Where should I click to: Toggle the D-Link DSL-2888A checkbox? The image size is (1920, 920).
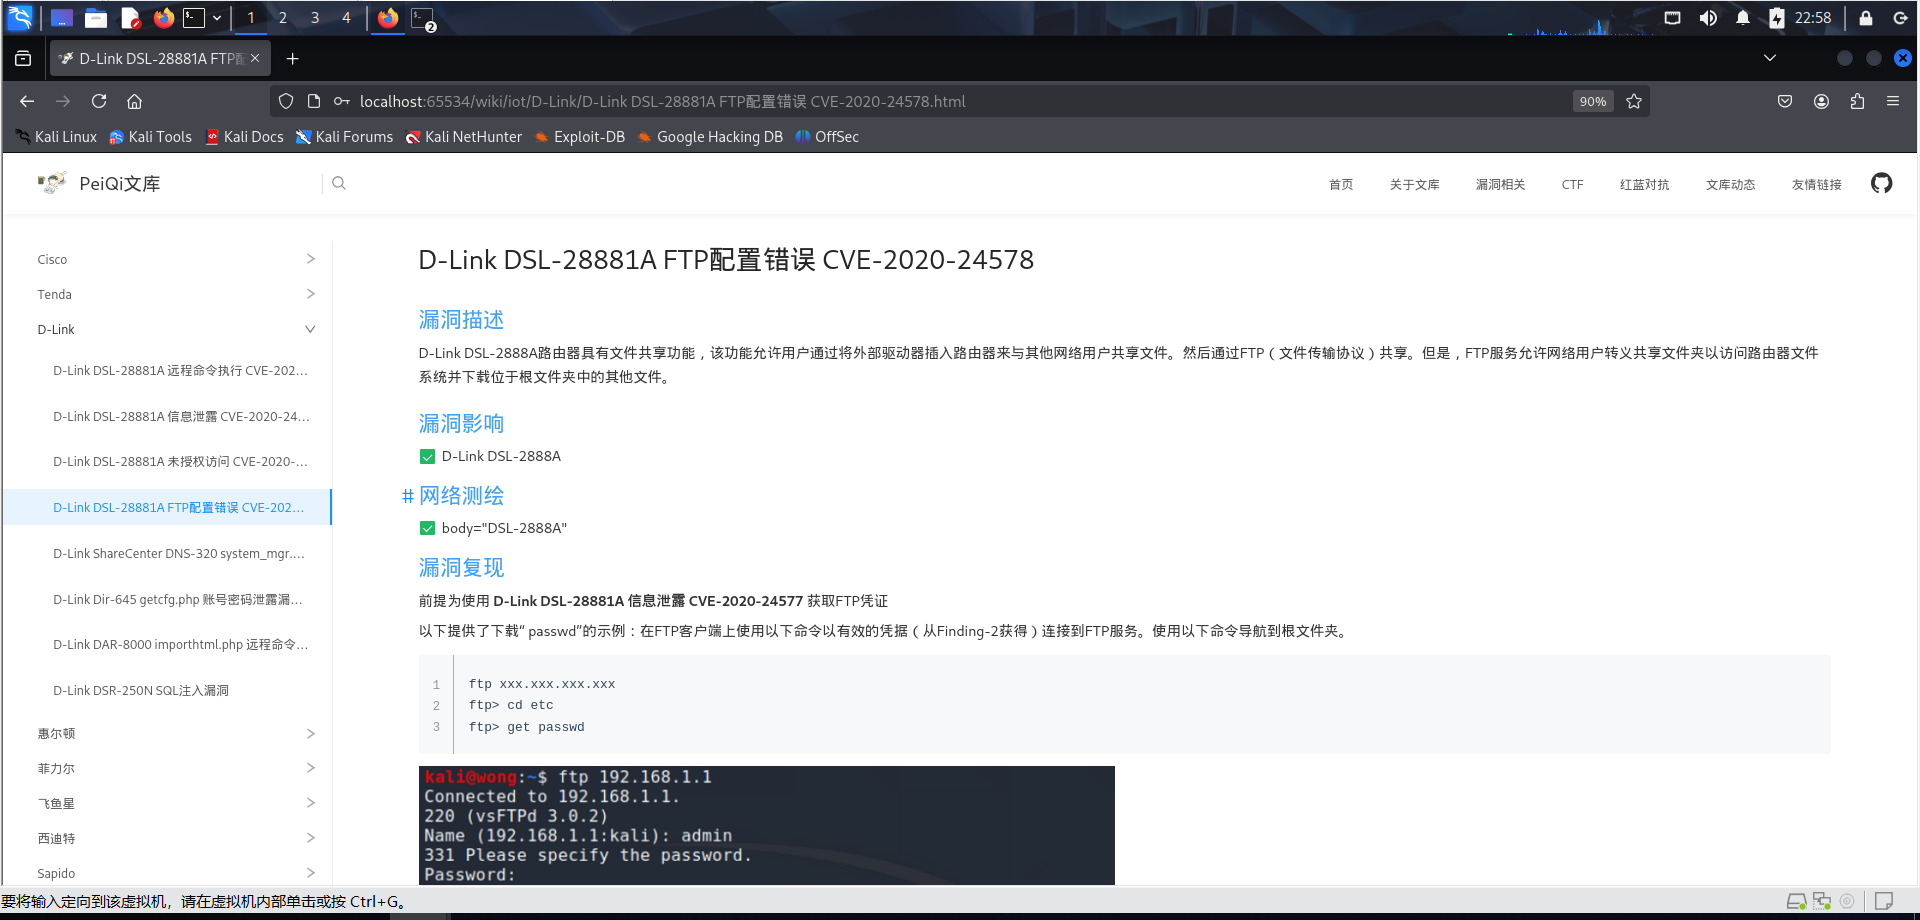(427, 457)
